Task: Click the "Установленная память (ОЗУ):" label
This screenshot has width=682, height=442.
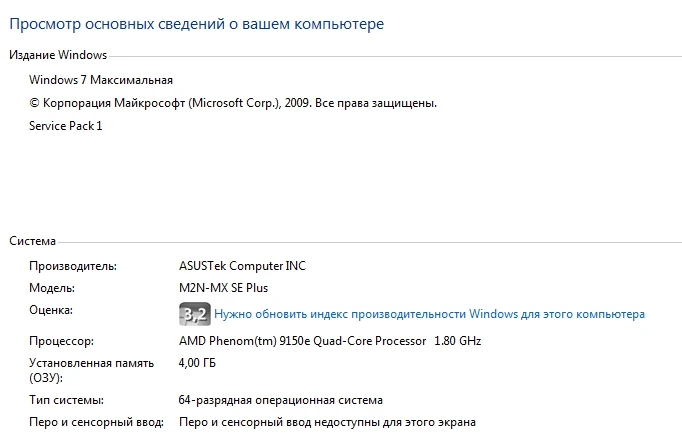Action: click(x=76, y=370)
